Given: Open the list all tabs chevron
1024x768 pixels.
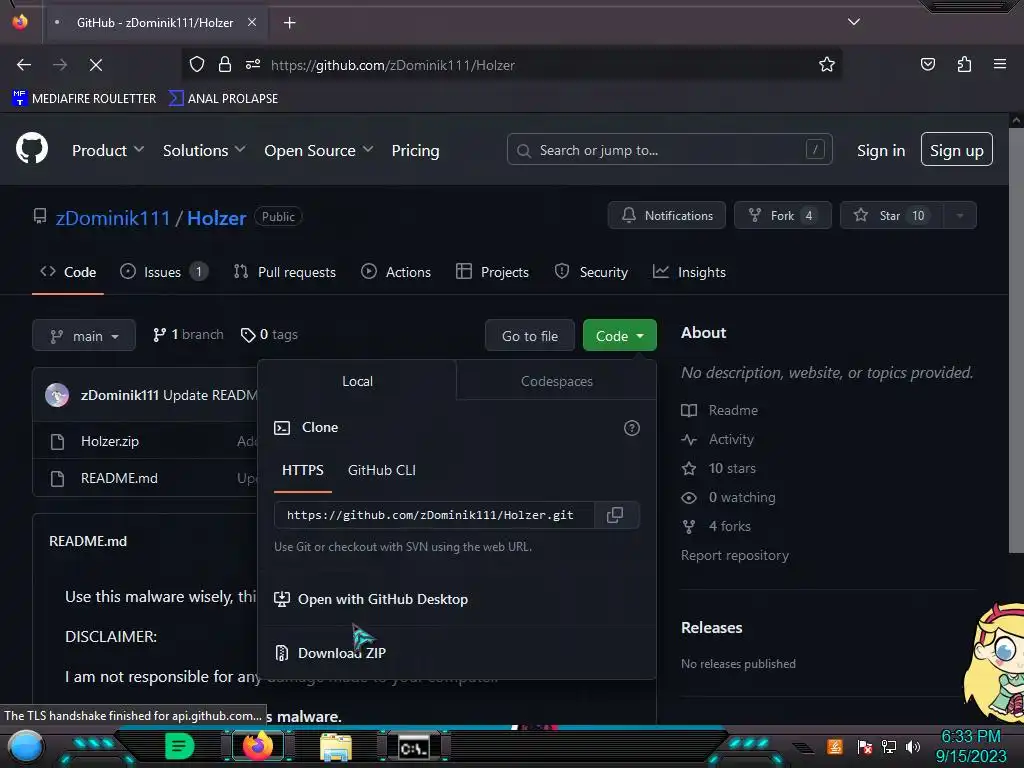Looking at the screenshot, I should coord(854,22).
